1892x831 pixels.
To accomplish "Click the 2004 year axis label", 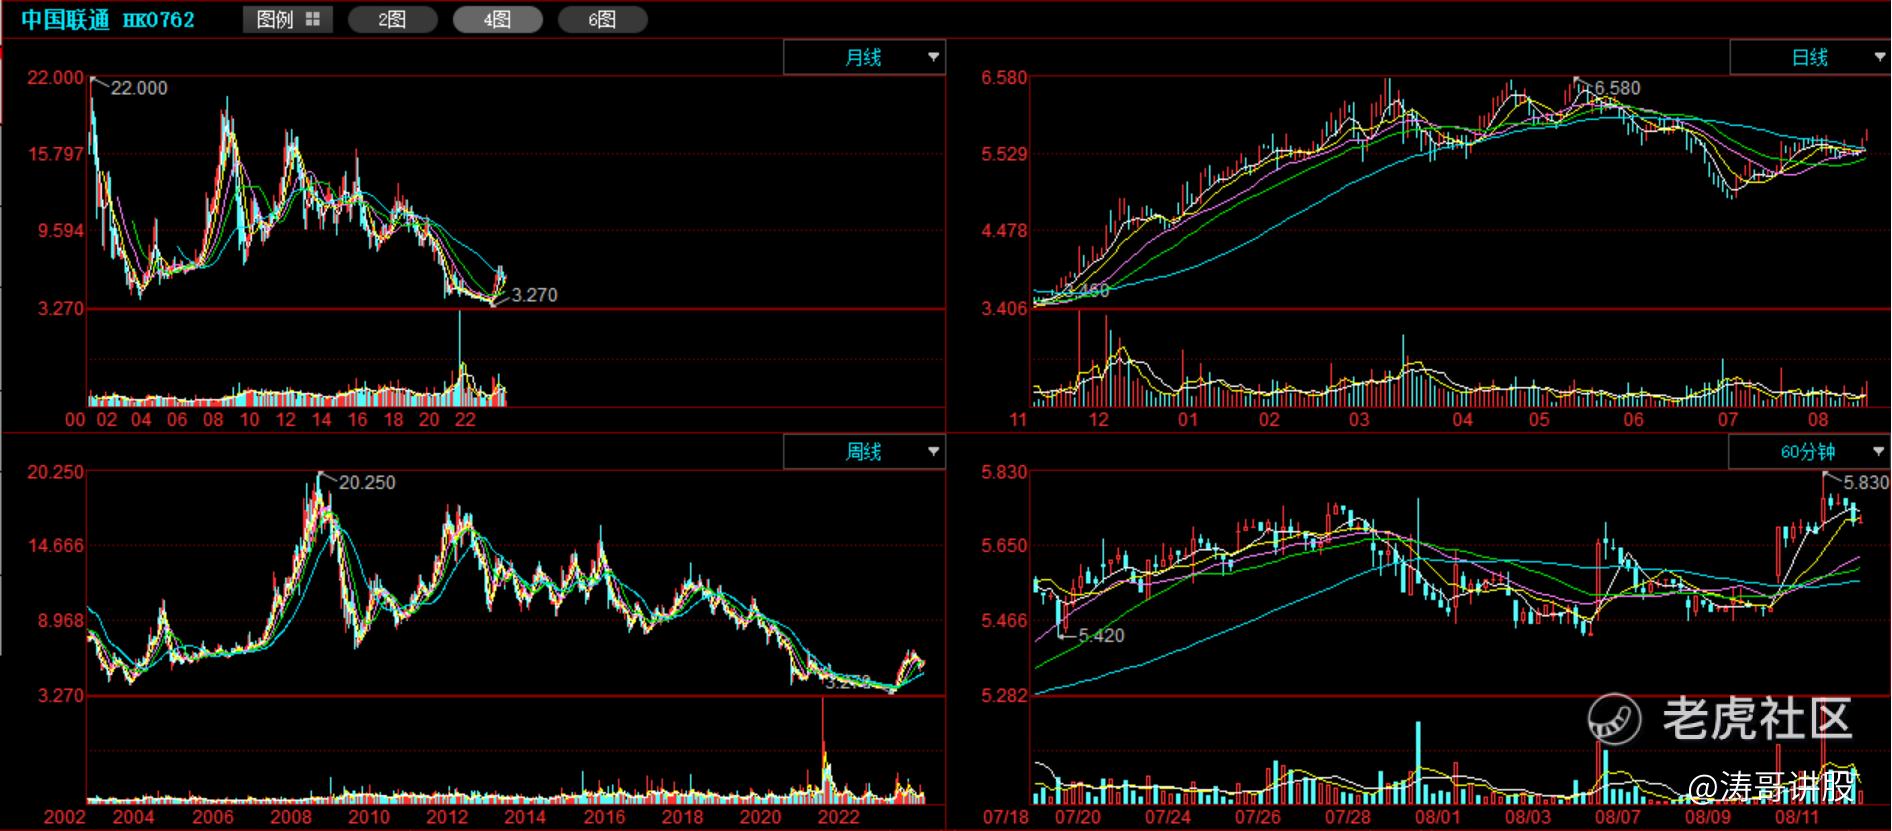I will (134, 817).
